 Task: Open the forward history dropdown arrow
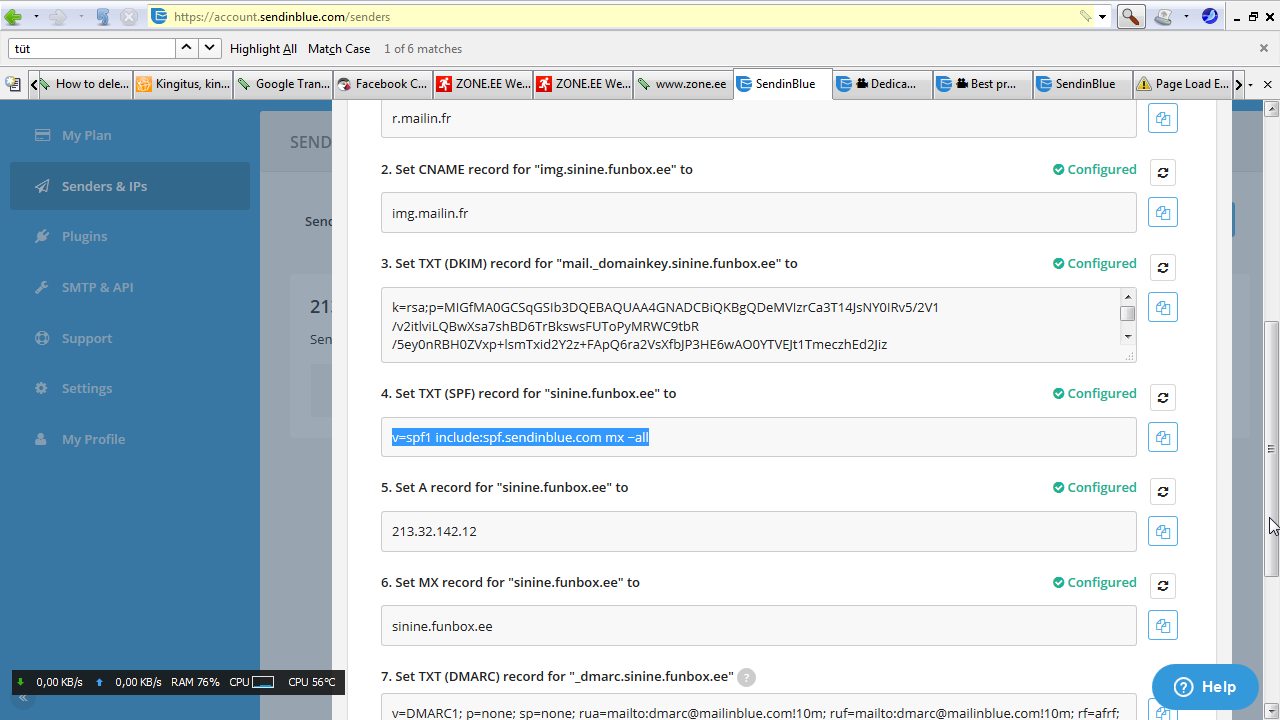click(80, 16)
